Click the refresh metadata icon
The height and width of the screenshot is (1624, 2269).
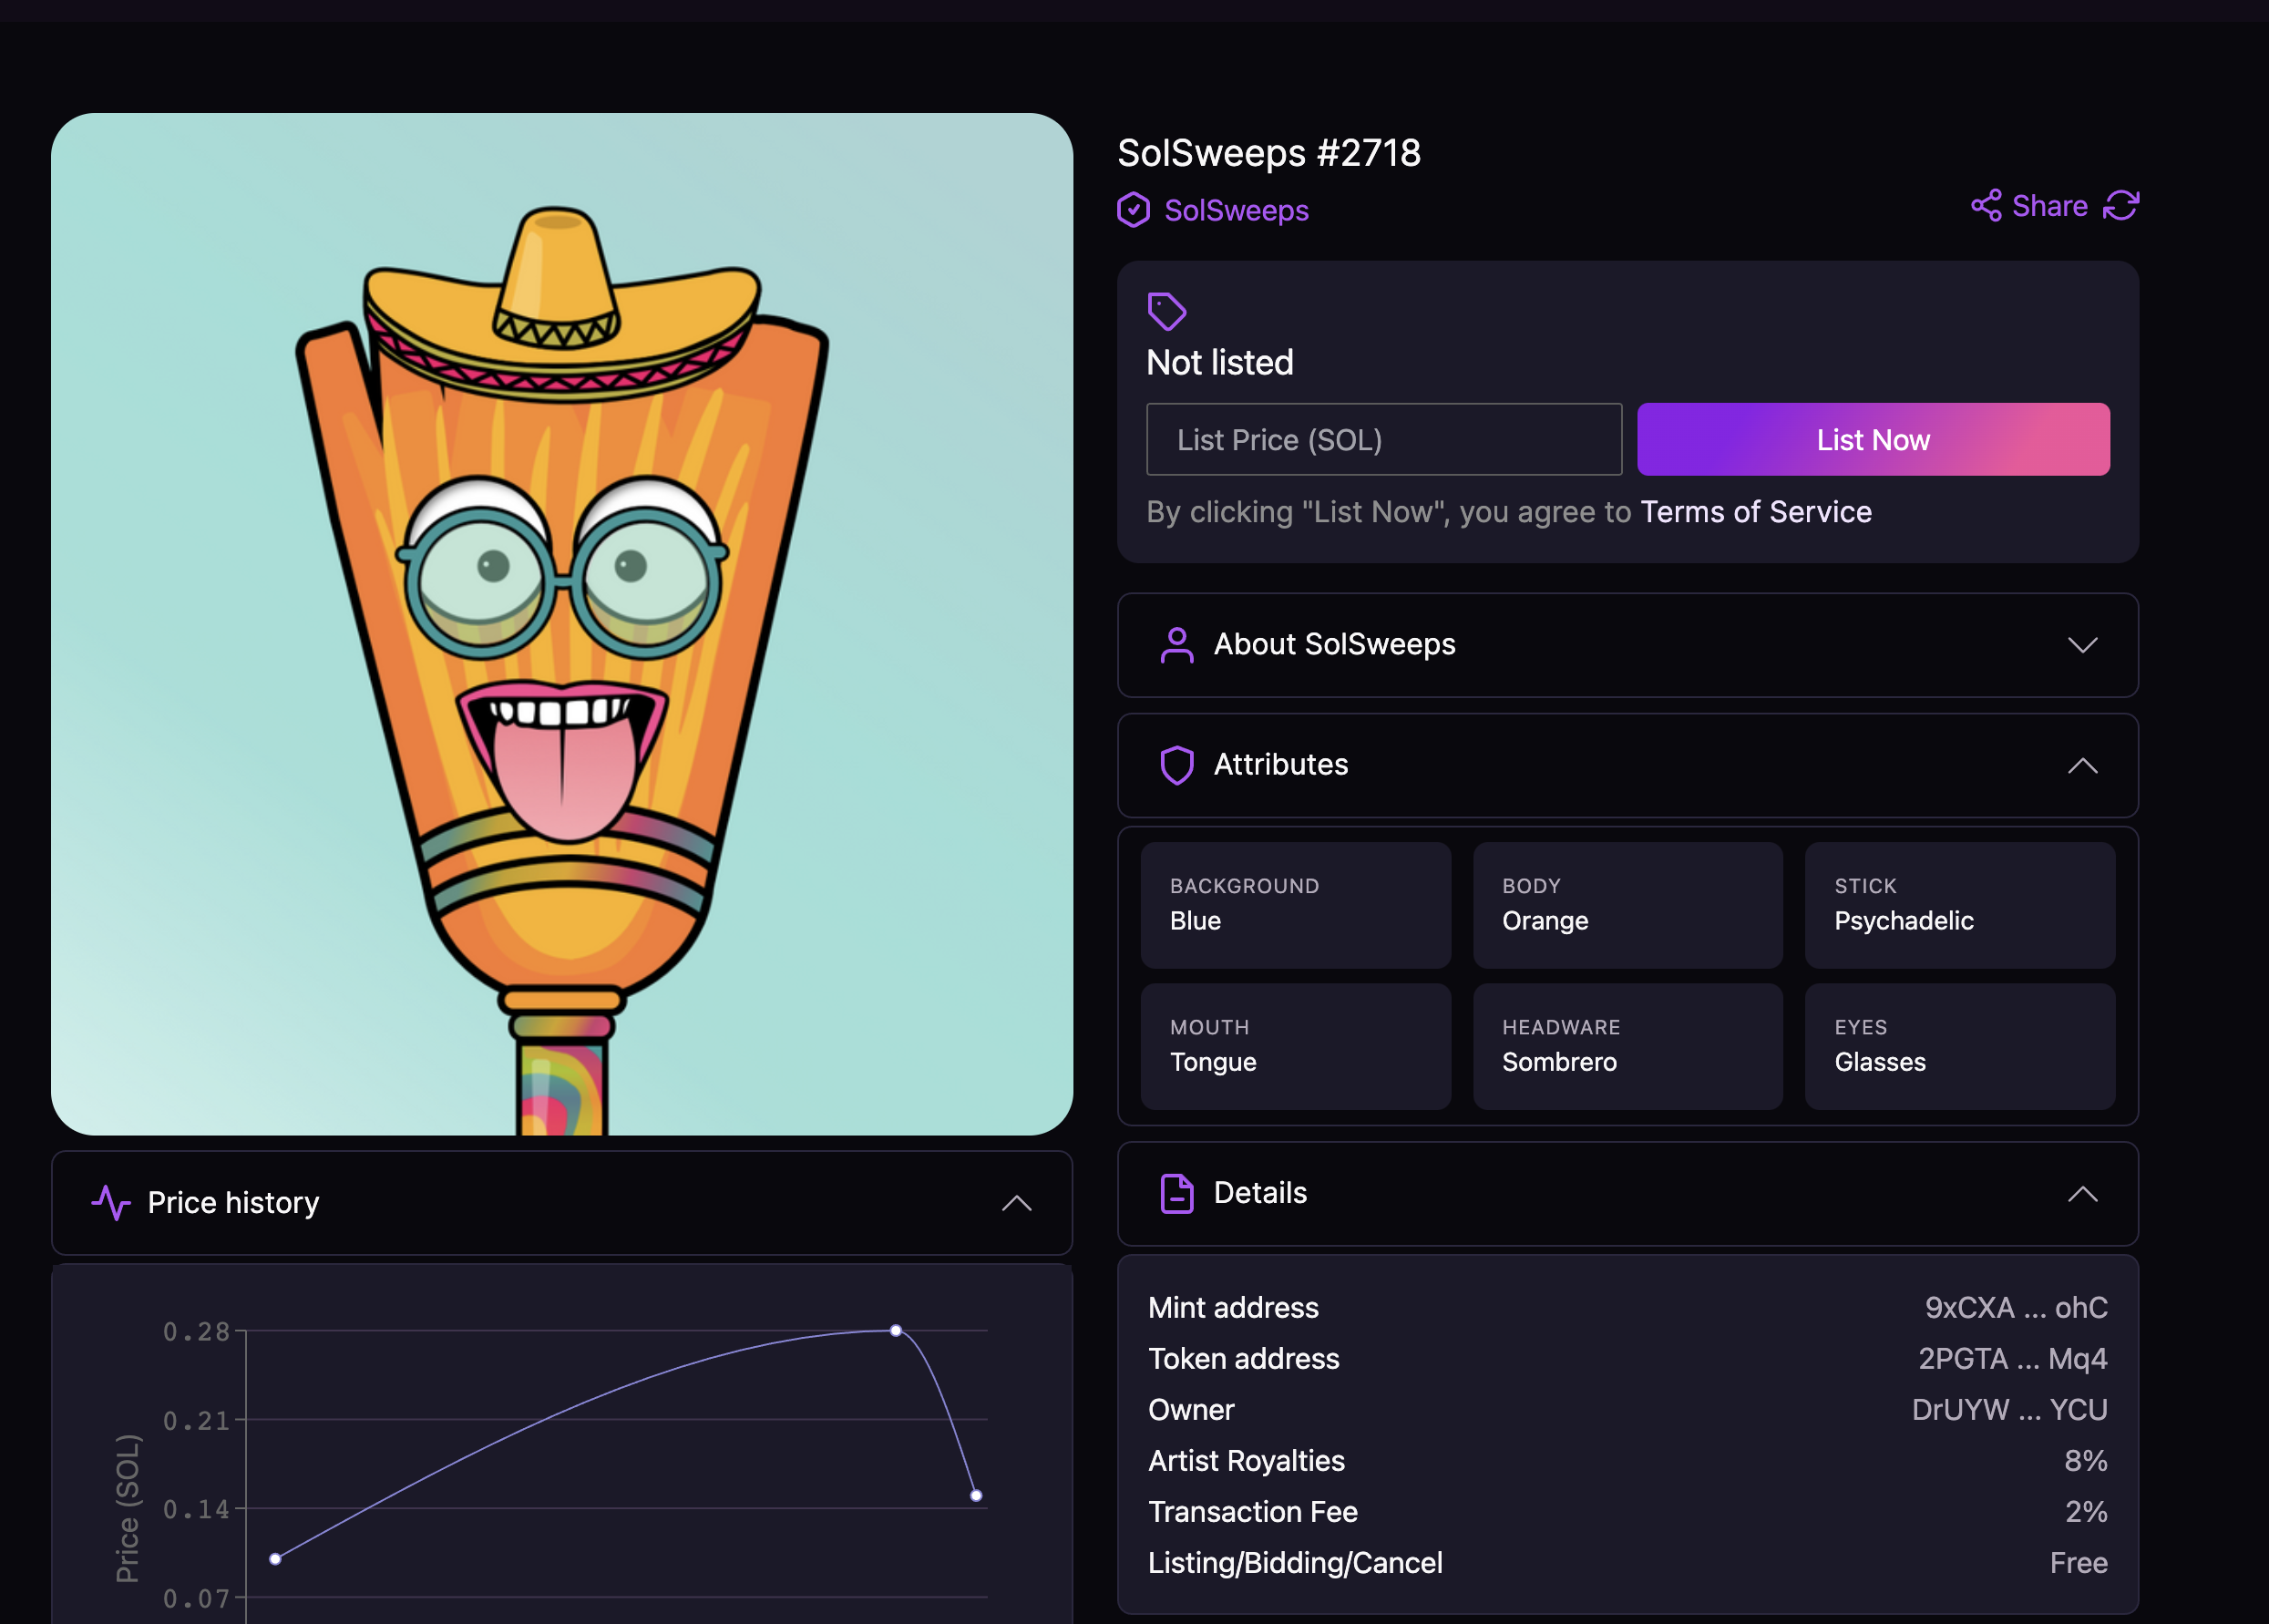2121,206
